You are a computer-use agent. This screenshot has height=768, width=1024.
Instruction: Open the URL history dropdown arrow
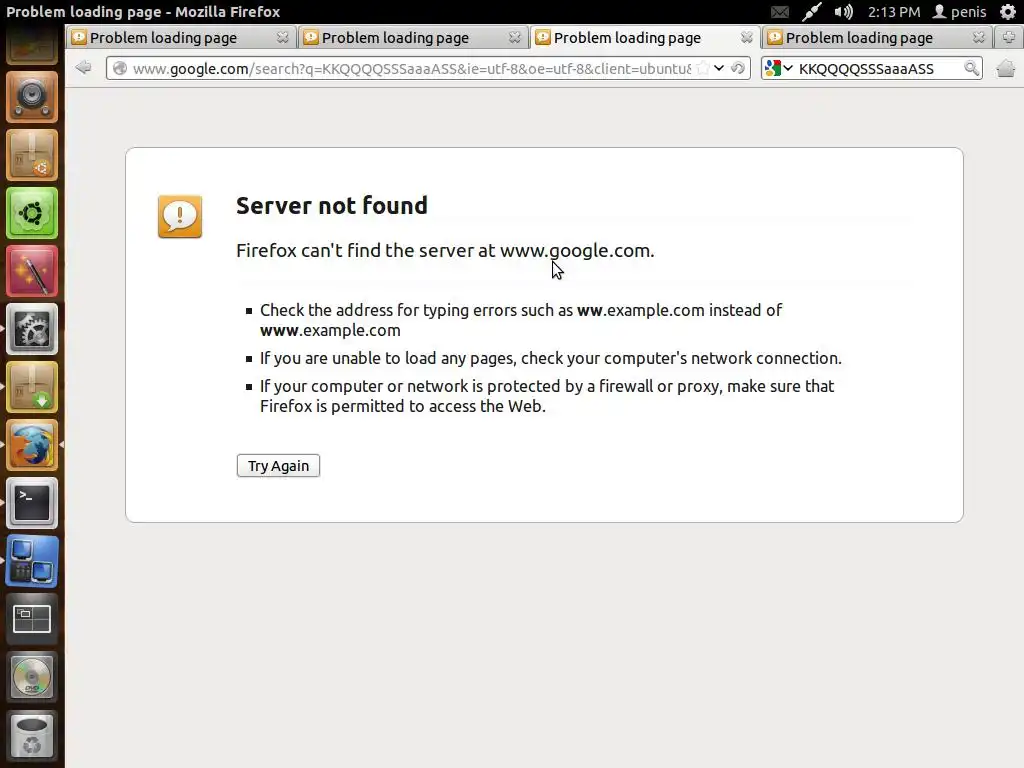point(719,68)
